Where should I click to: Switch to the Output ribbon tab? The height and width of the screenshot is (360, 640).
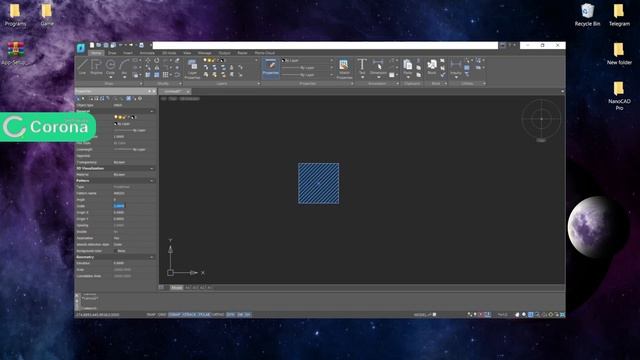(x=224, y=53)
